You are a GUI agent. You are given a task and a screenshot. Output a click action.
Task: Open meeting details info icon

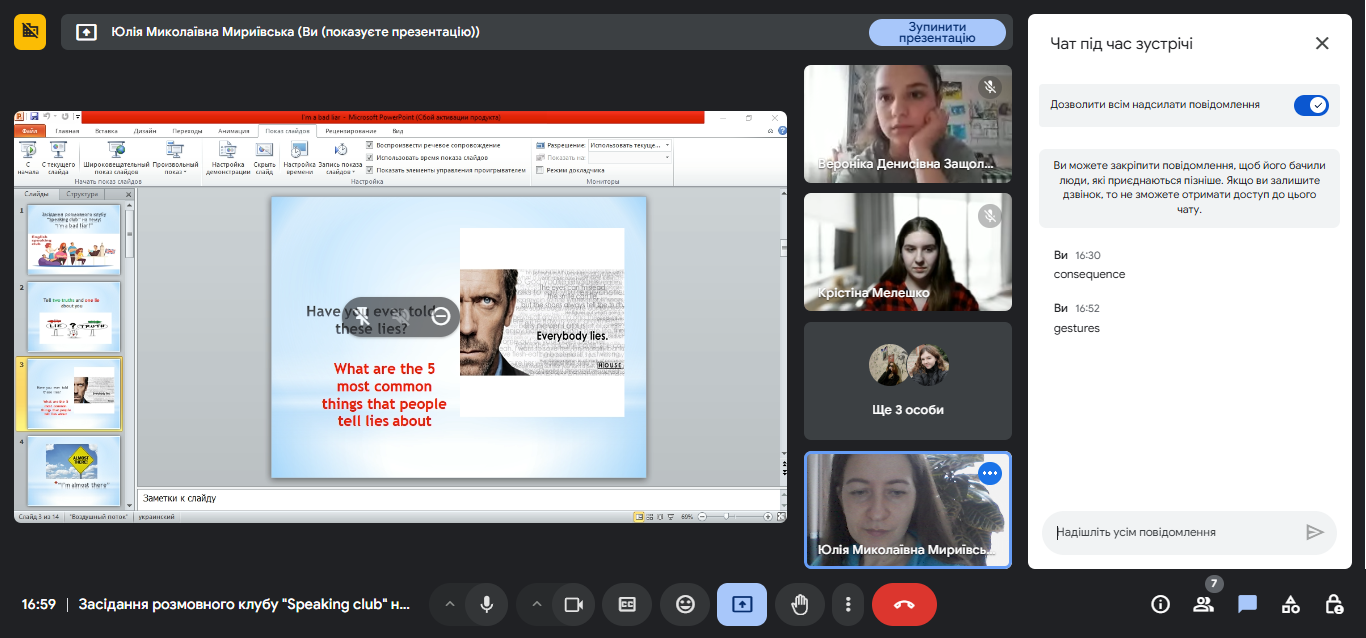tap(1160, 604)
